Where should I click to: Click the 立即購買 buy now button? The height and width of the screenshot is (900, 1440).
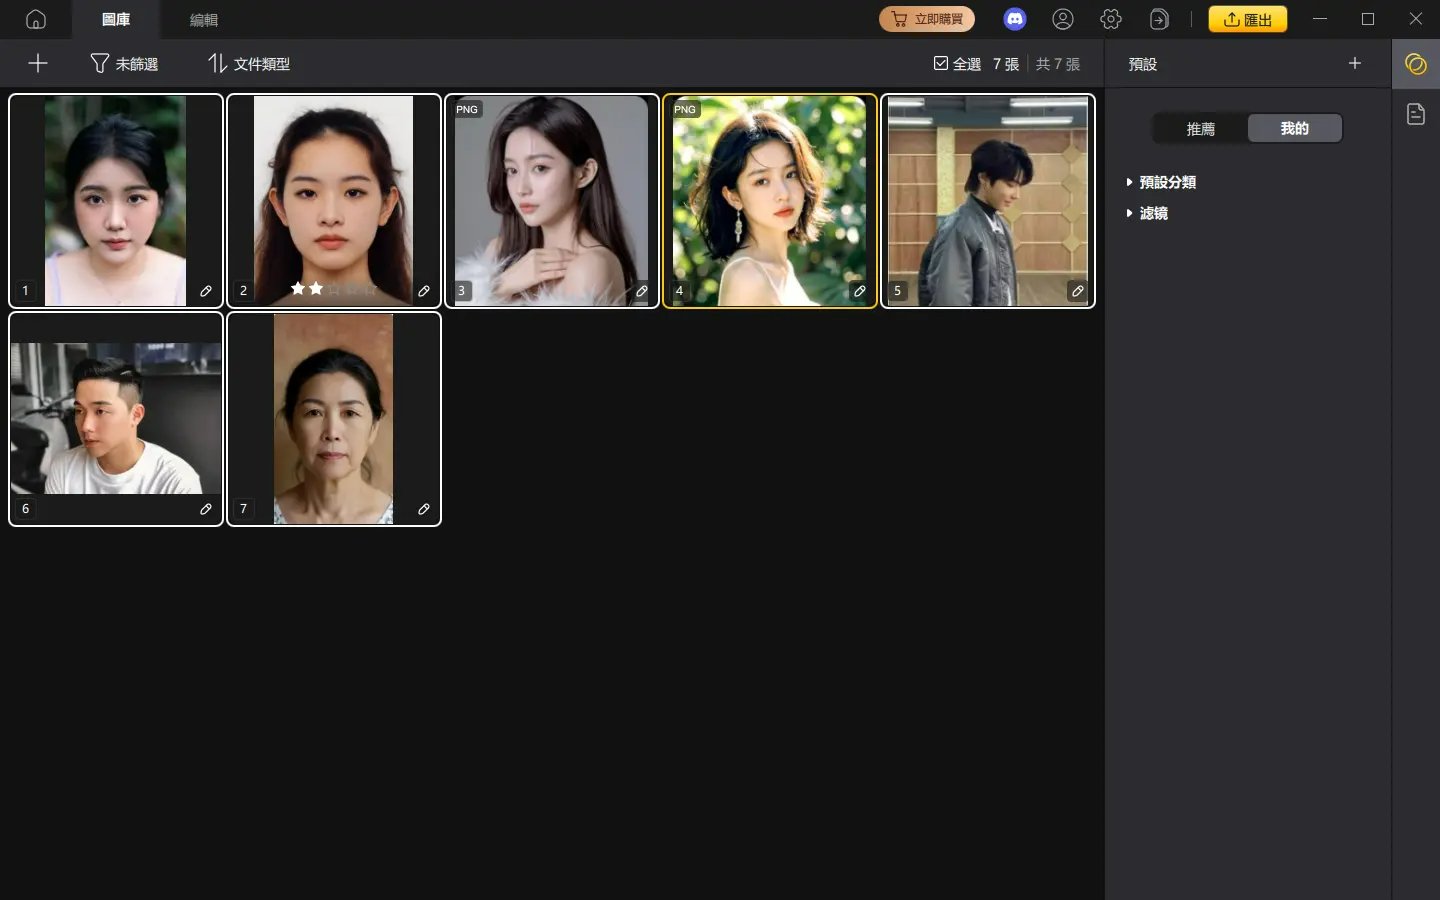pyautogui.click(x=926, y=19)
